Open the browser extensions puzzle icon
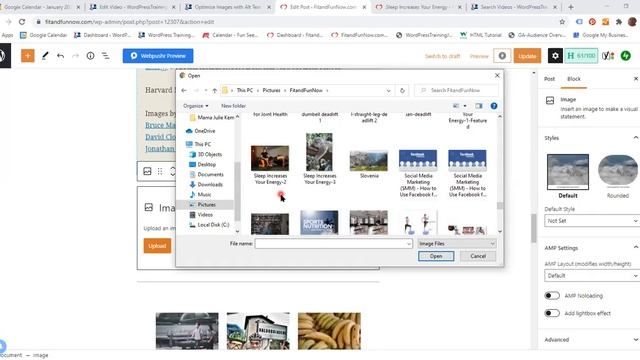This screenshot has width=640, height=360. (619, 22)
